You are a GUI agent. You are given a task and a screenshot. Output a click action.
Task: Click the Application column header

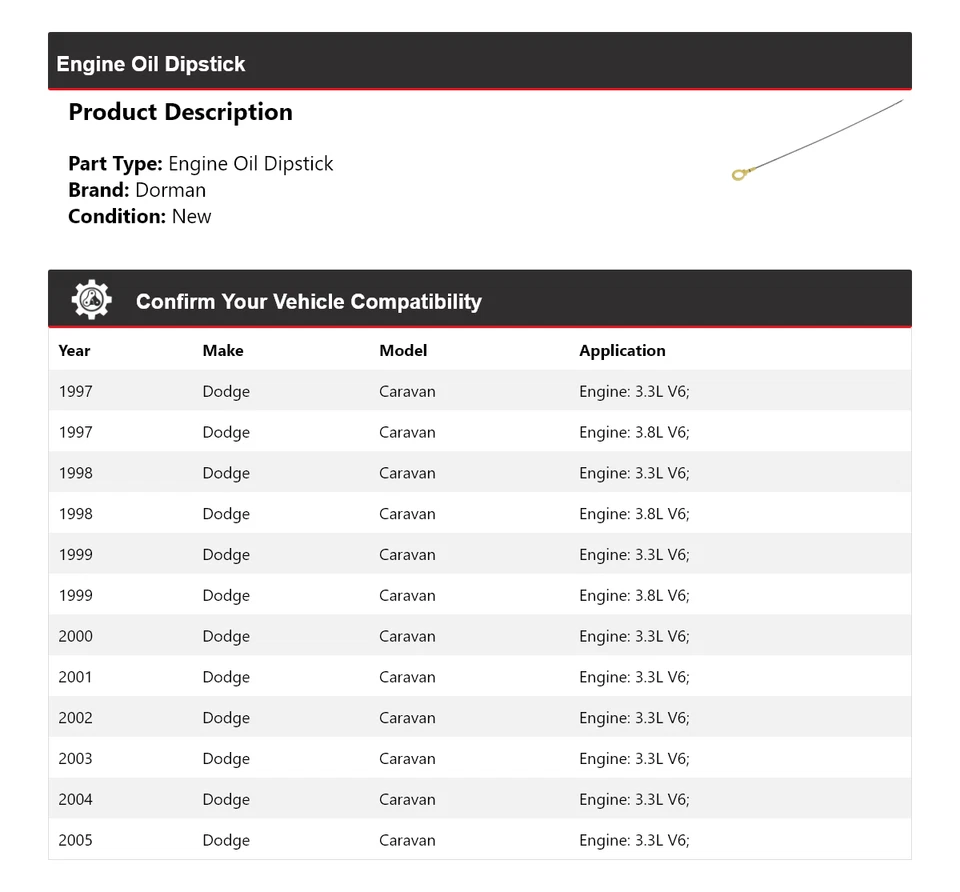click(622, 350)
